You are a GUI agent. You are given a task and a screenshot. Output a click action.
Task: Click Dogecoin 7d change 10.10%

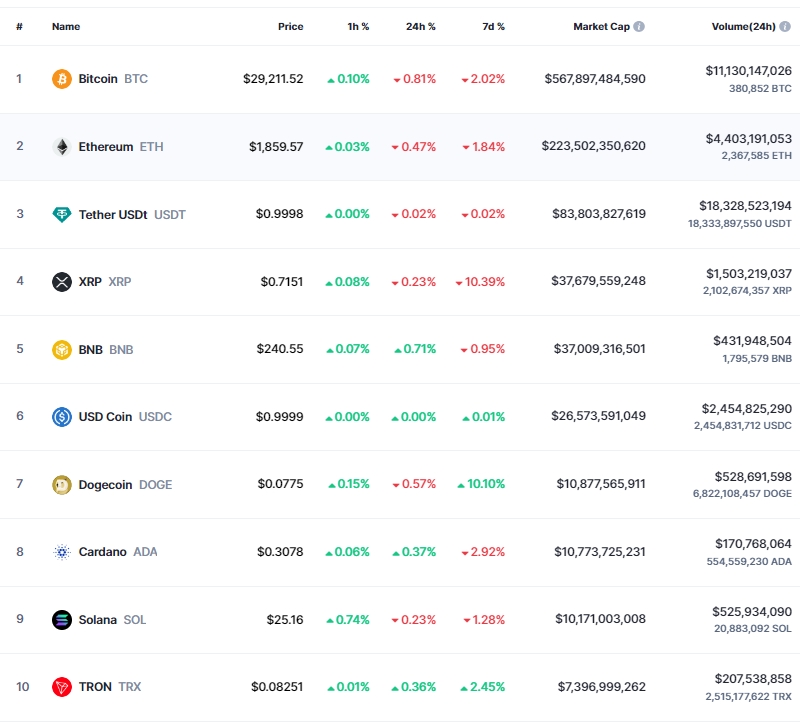tap(481, 484)
